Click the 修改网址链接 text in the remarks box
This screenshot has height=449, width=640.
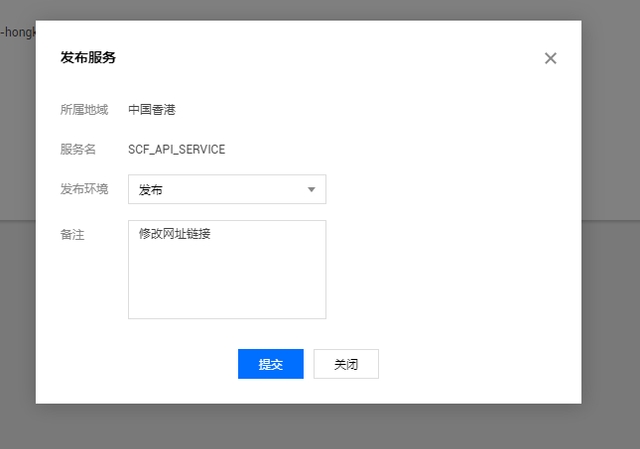point(174,235)
